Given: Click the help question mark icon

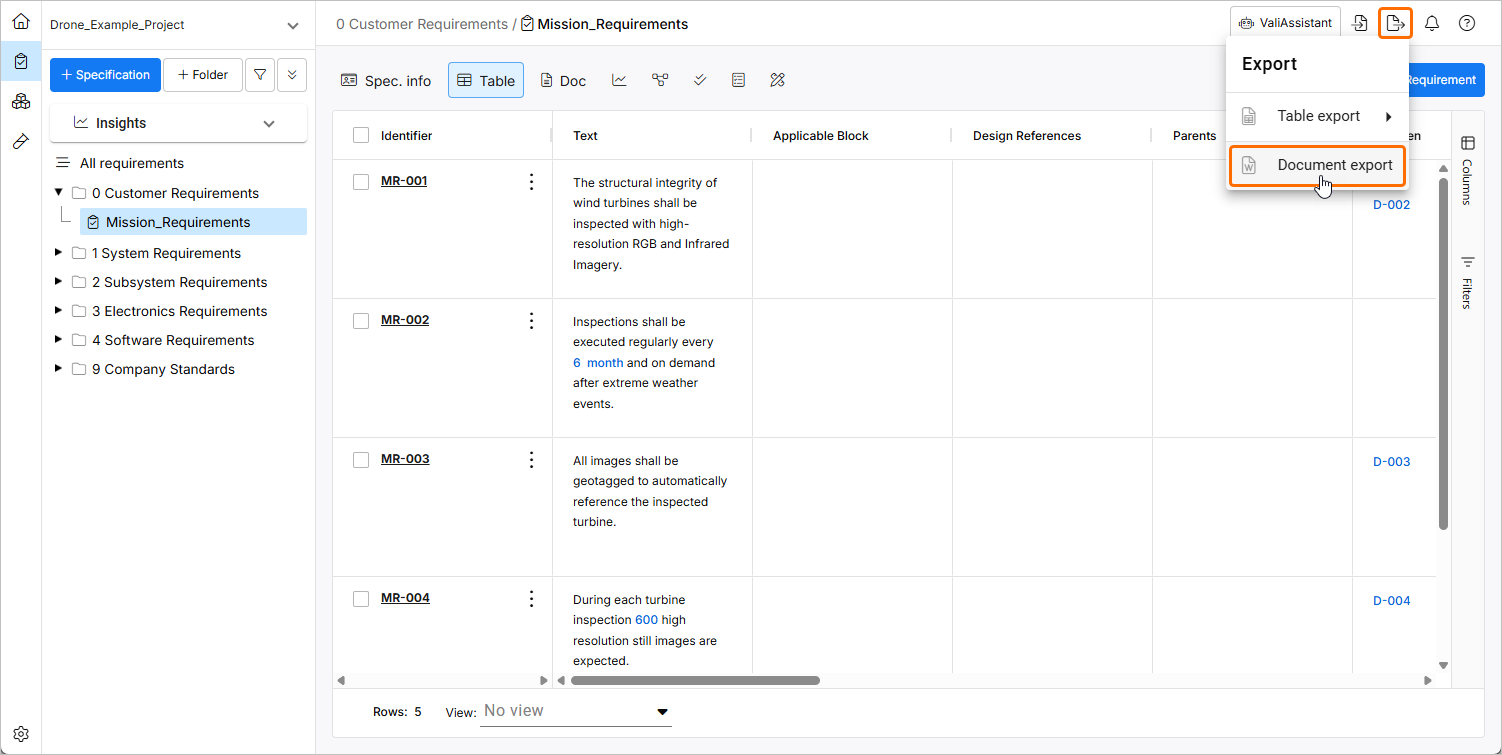Looking at the screenshot, I should click(1467, 23).
